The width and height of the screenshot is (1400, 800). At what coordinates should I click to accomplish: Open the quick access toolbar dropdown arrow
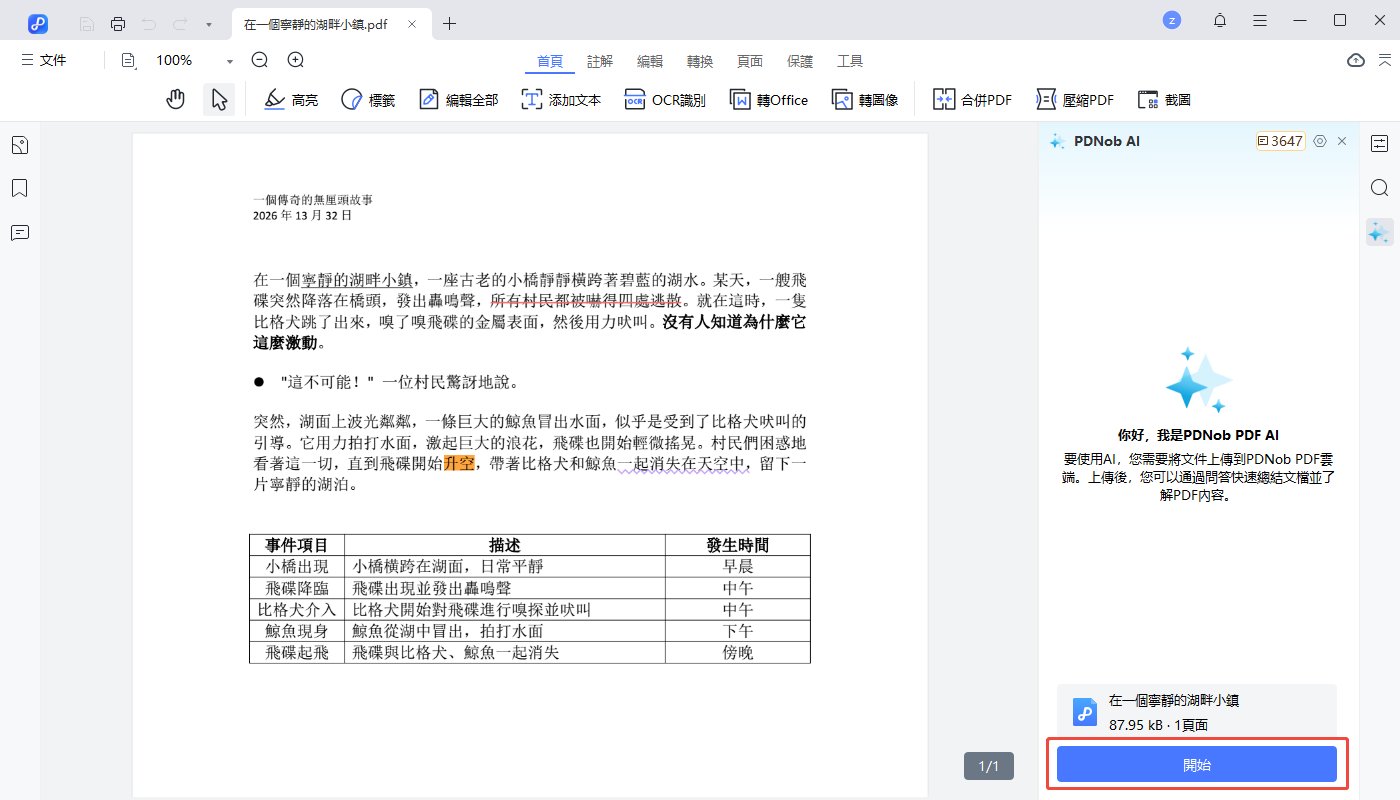click(x=208, y=23)
